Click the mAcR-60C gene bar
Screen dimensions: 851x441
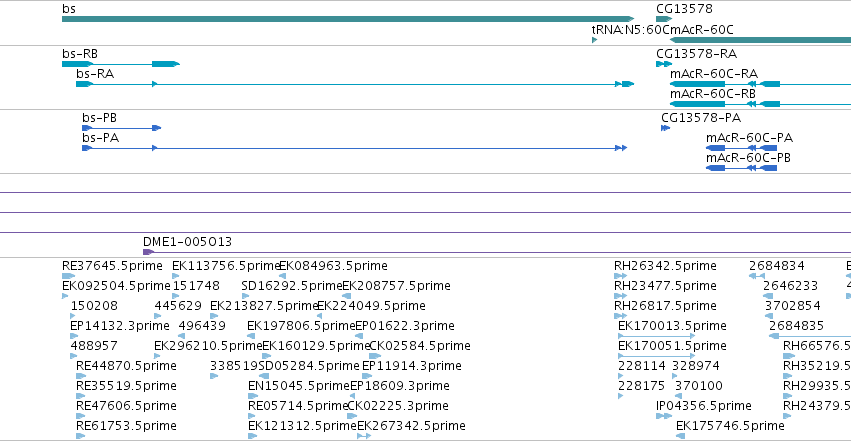(760, 40)
